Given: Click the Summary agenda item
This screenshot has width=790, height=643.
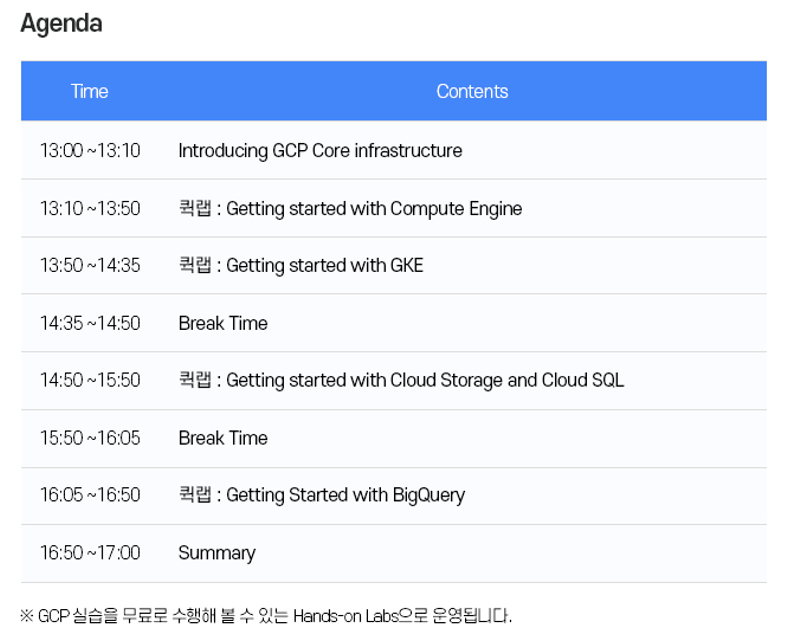Looking at the screenshot, I should pyautogui.click(x=217, y=553).
